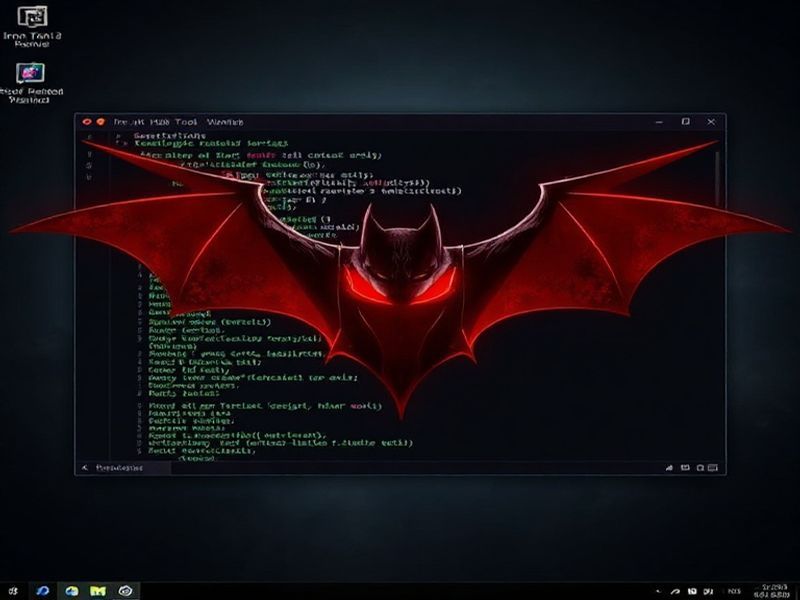Maximize the code tool window
The height and width of the screenshot is (600, 800).
(686, 121)
